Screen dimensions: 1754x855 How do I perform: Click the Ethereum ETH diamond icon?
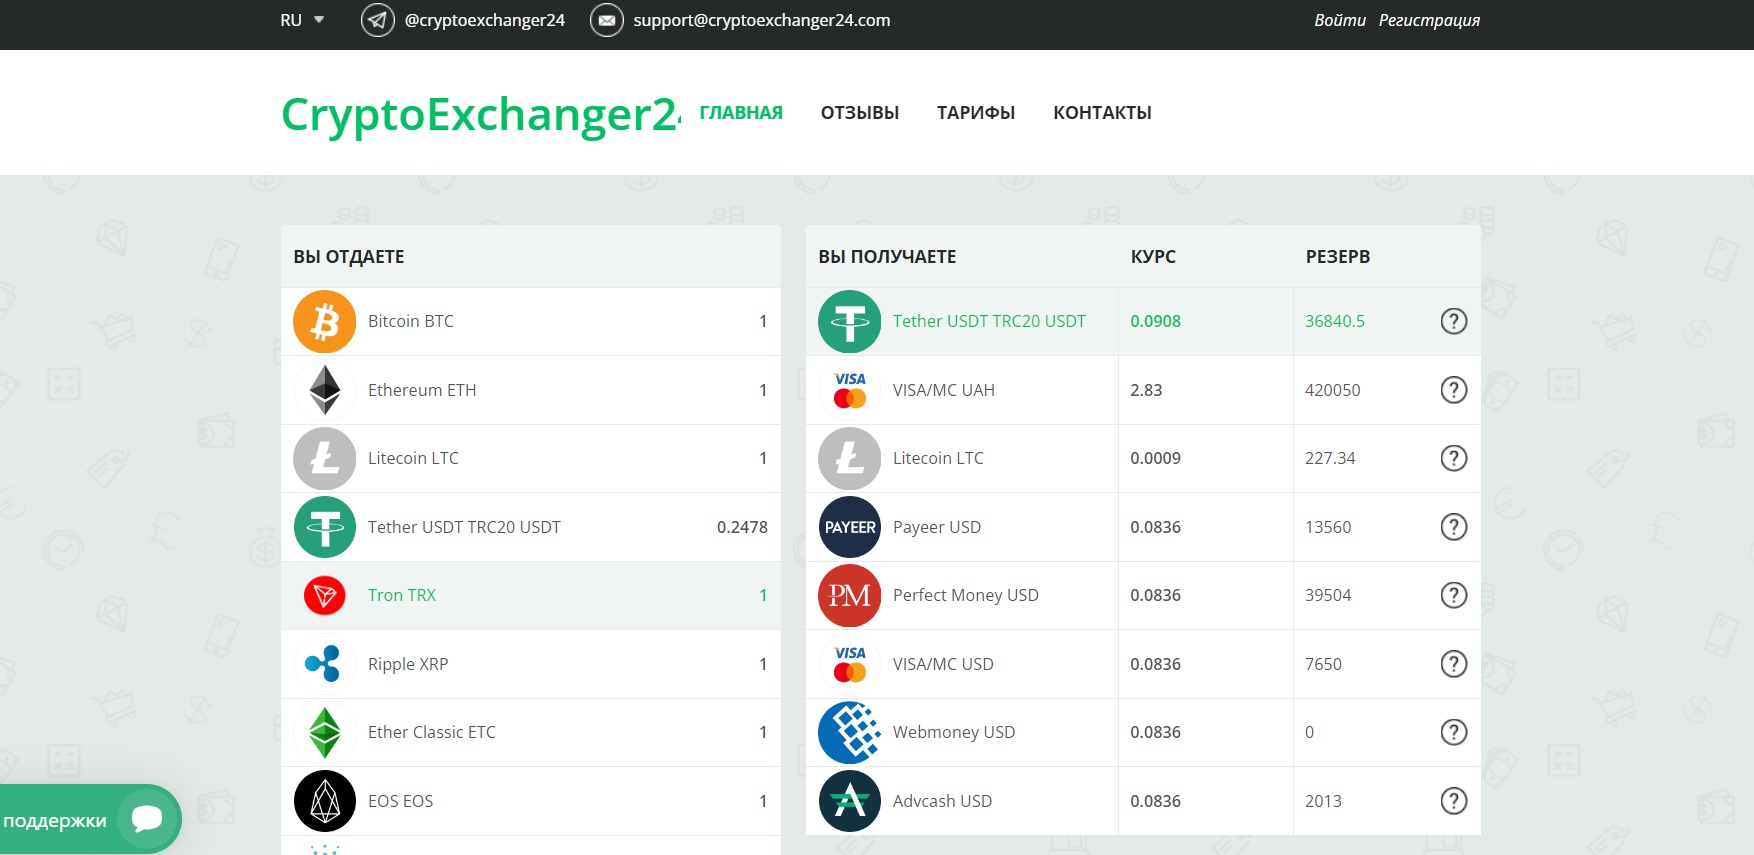pos(325,390)
